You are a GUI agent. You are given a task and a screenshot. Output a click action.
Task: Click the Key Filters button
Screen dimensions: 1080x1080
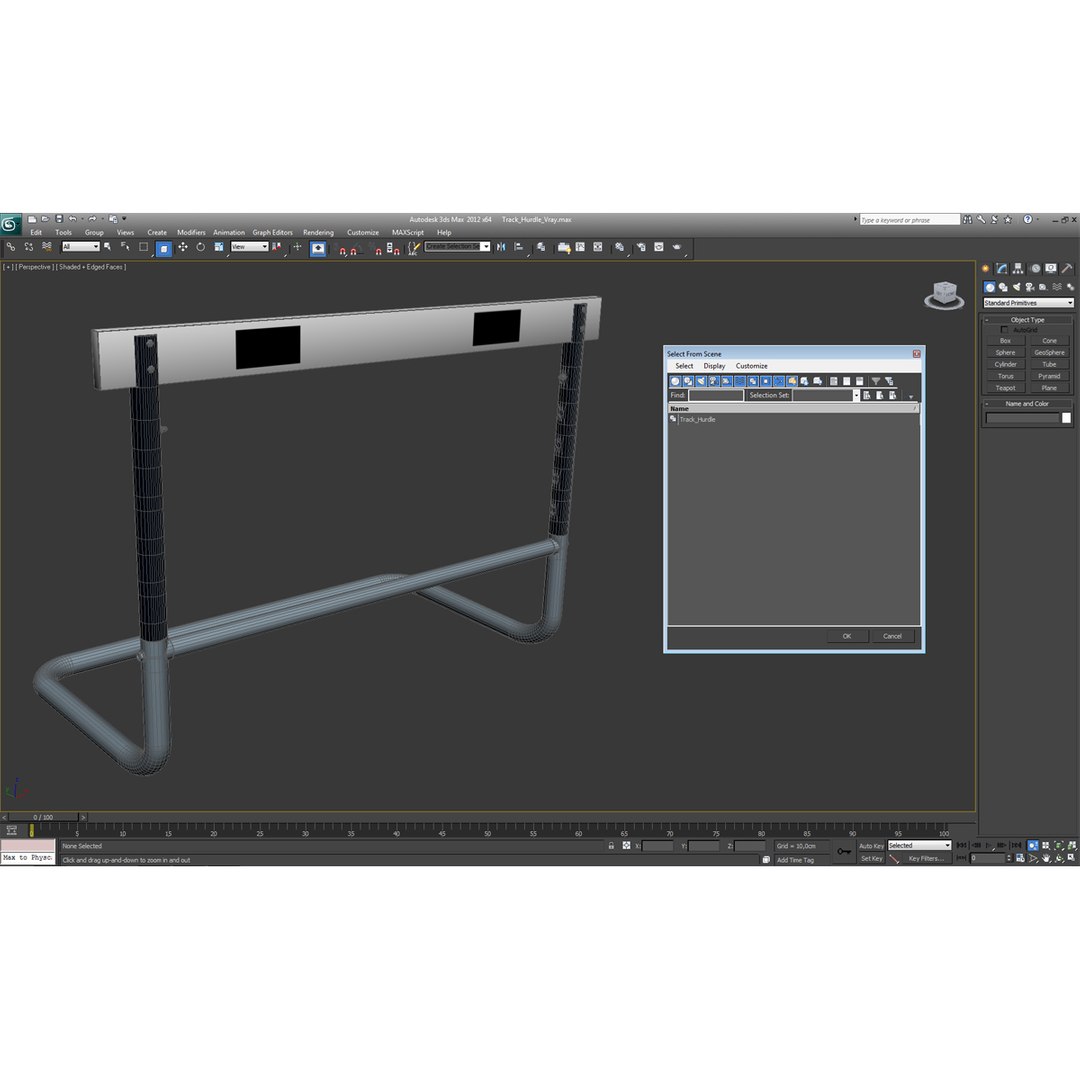click(925, 858)
